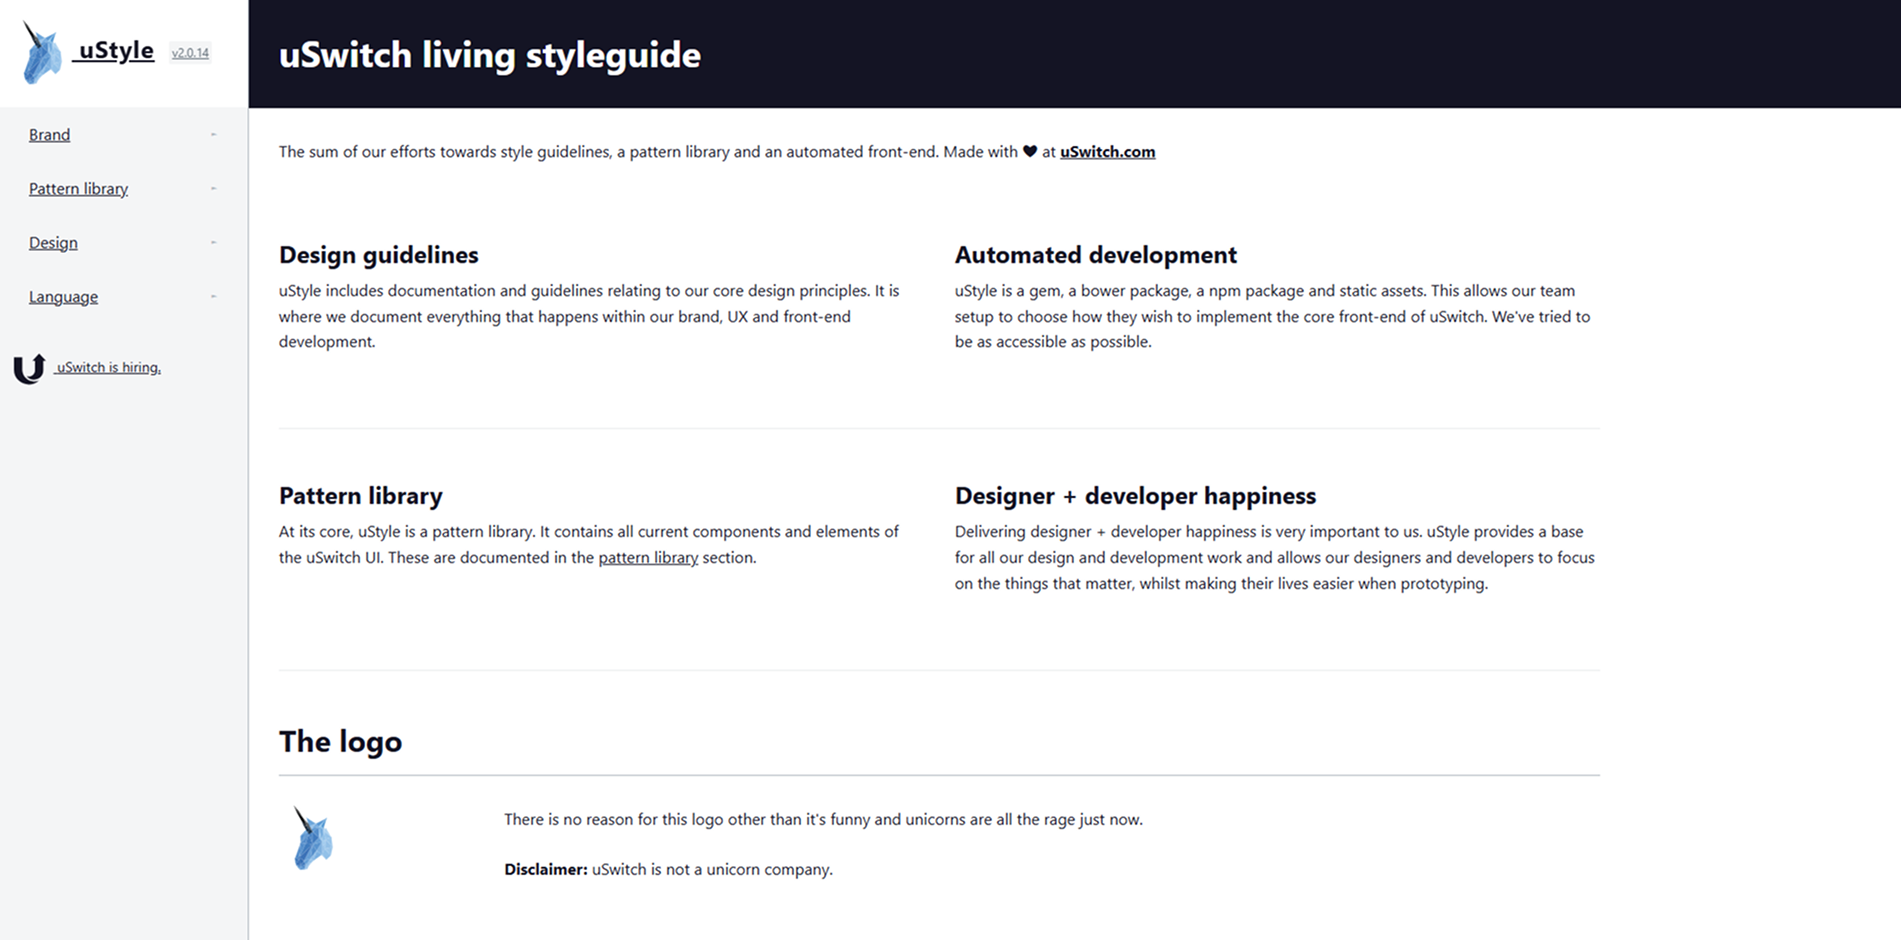Image resolution: width=1901 pixels, height=940 pixels.
Task: Open the Design sidebar item
Action: tap(53, 242)
